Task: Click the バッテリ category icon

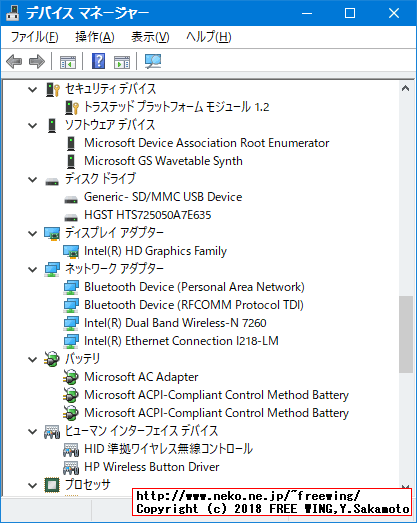Action: pyautogui.click(x=52, y=359)
